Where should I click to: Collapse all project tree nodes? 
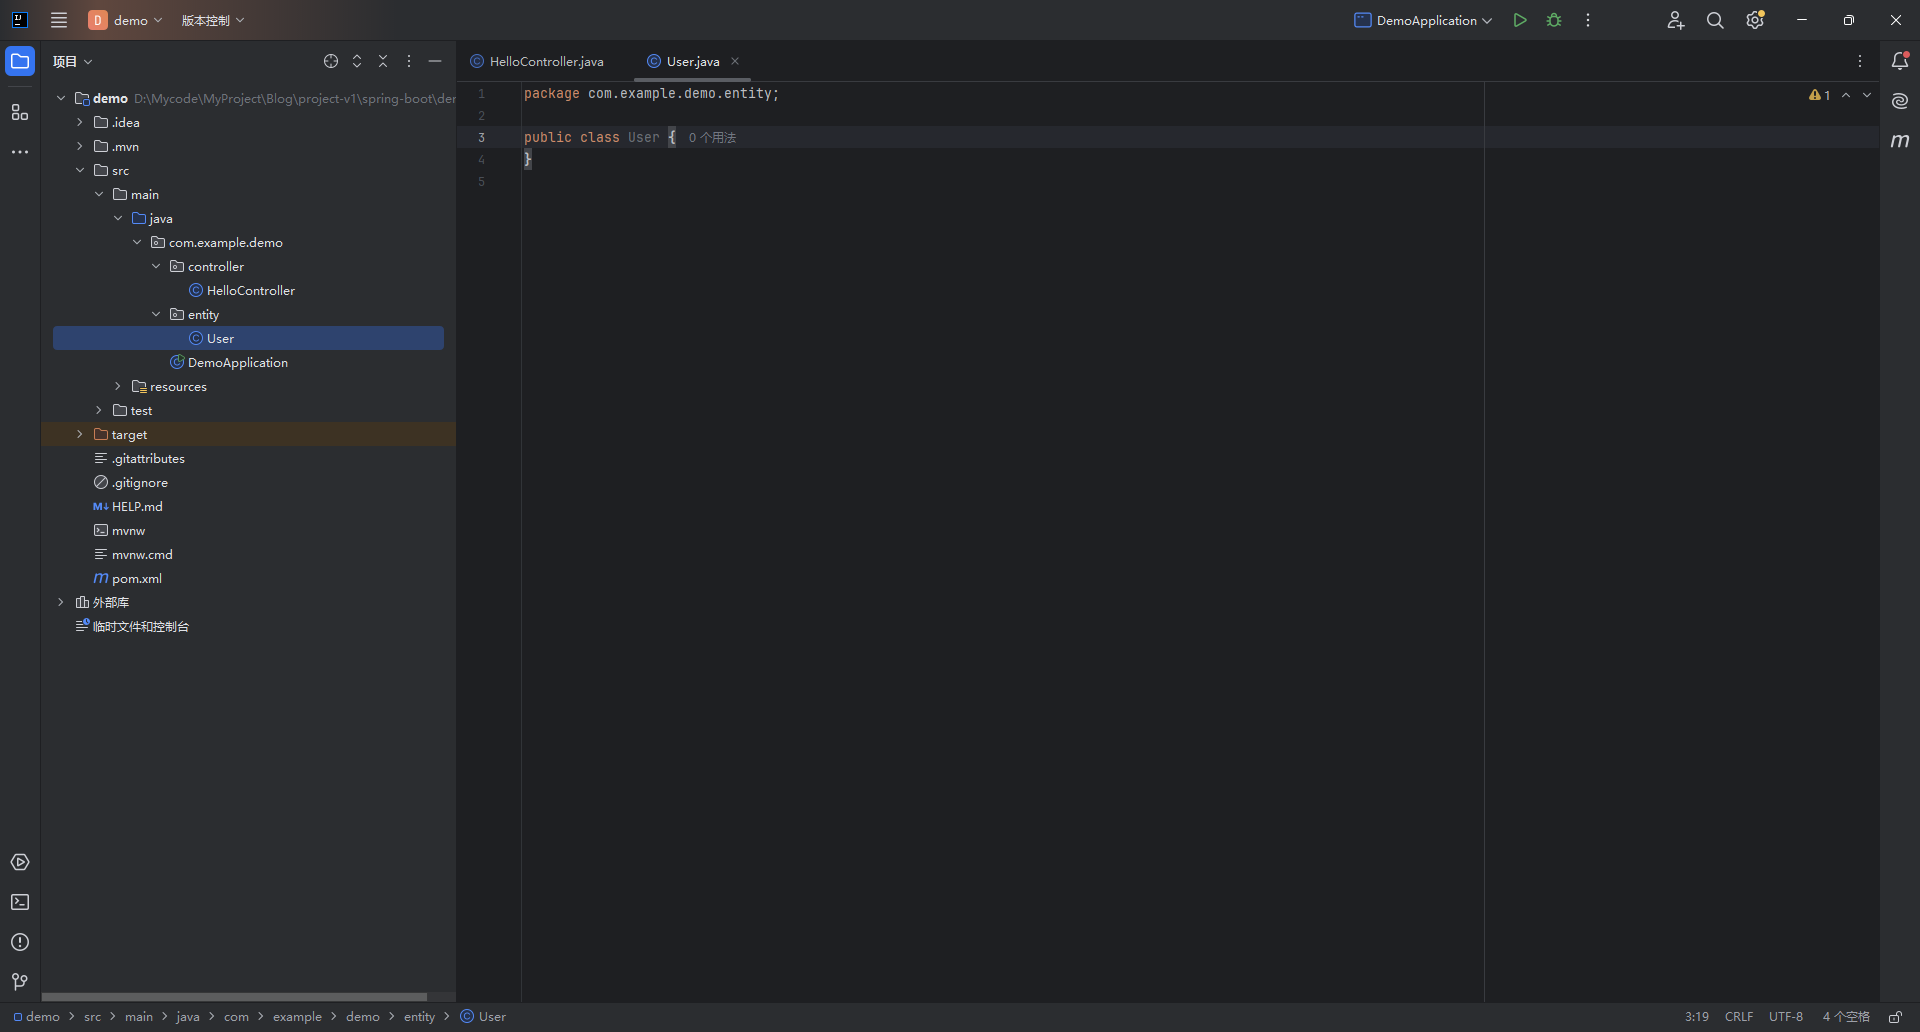click(x=383, y=61)
